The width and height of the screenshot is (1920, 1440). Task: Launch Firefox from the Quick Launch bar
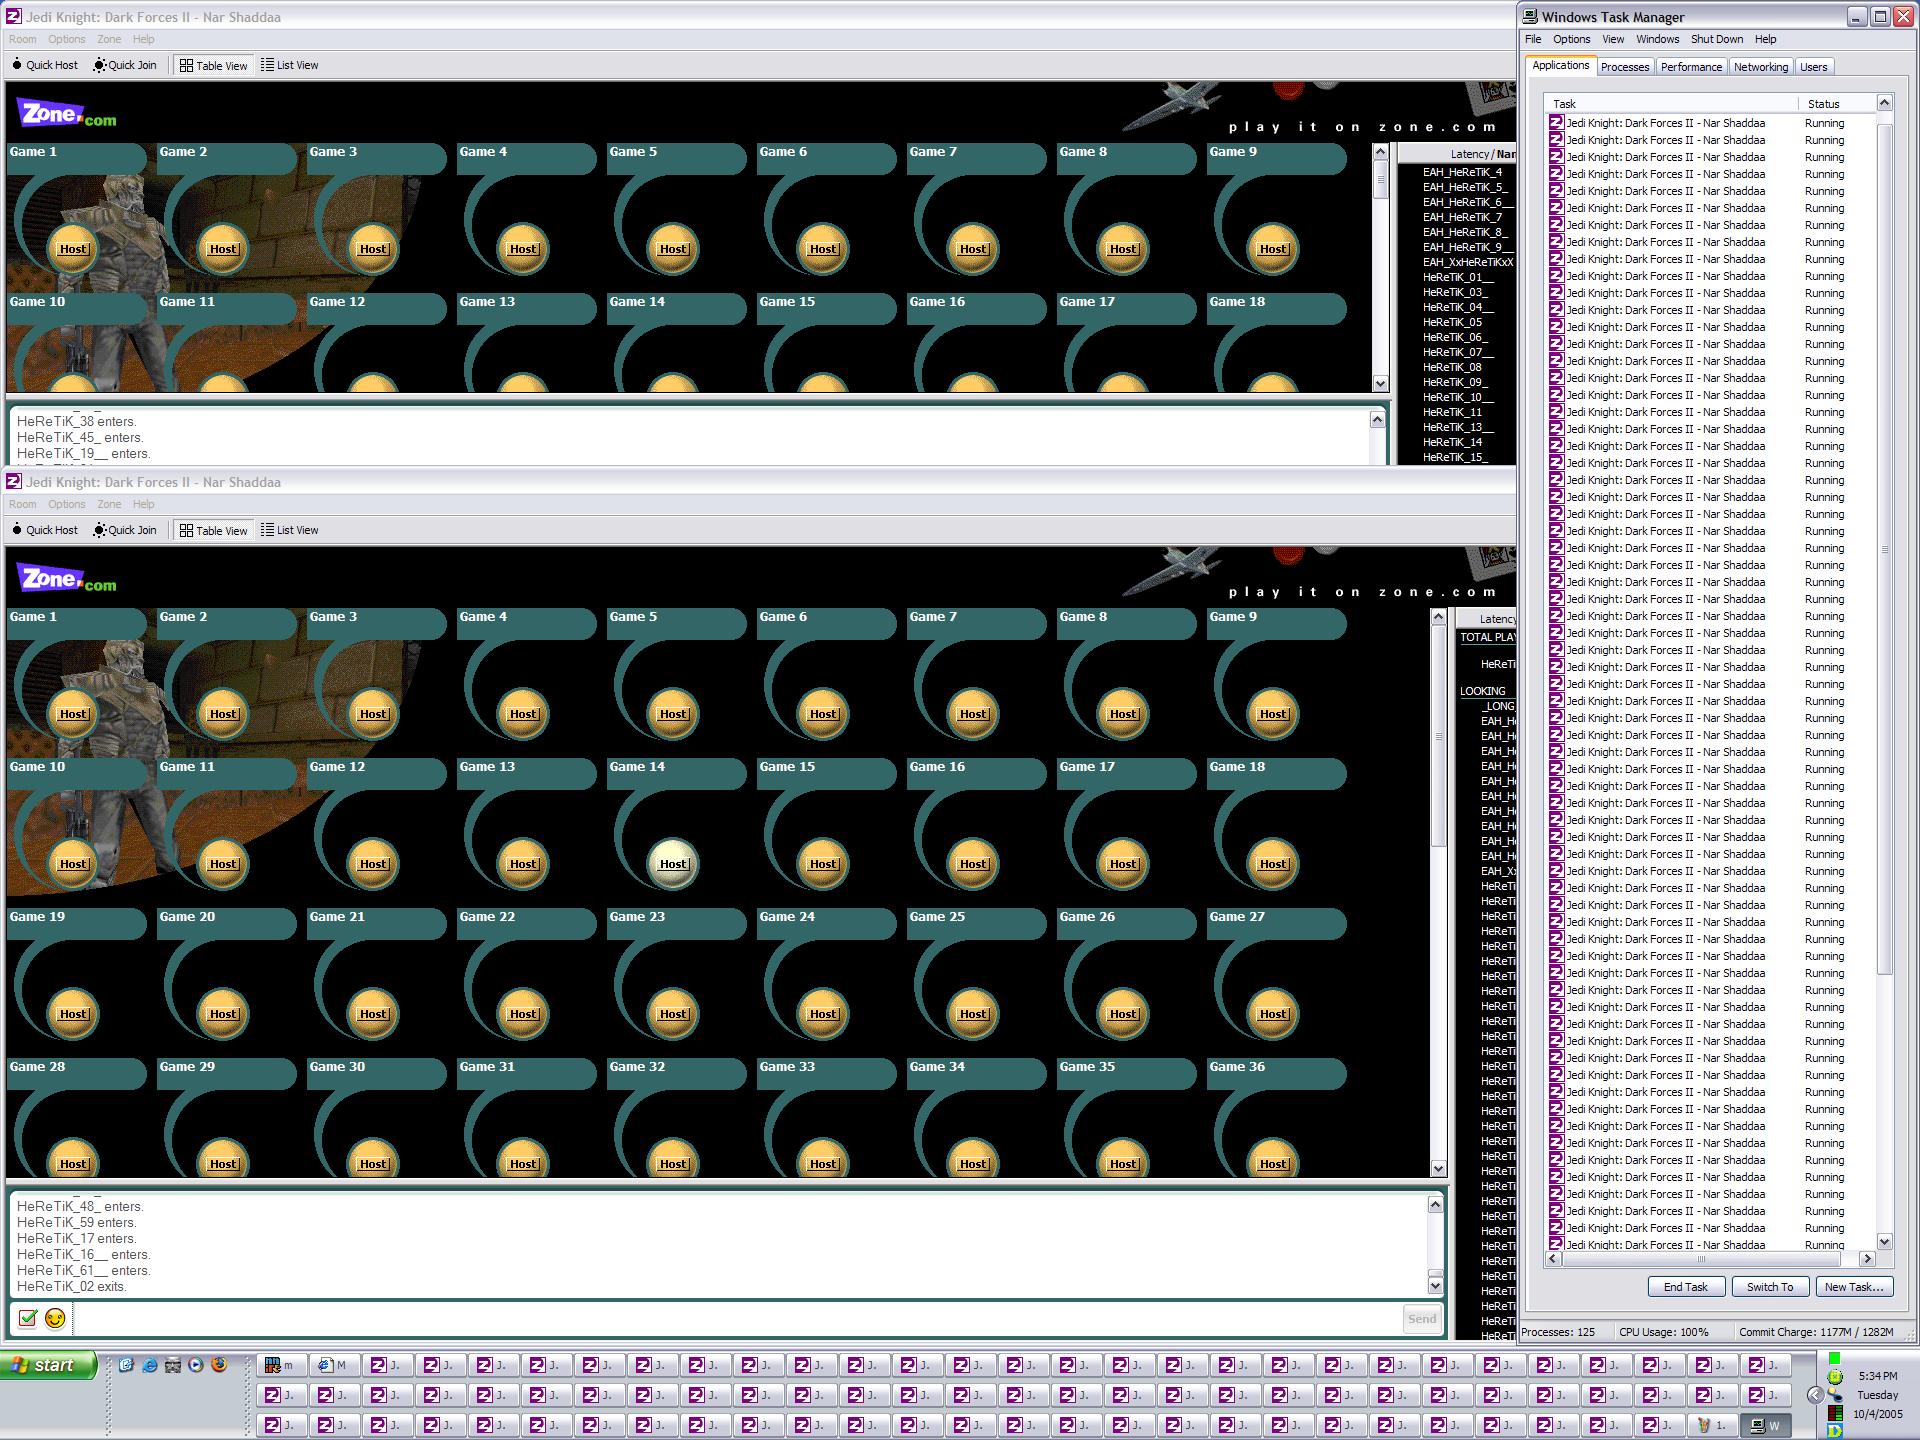(219, 1365)
